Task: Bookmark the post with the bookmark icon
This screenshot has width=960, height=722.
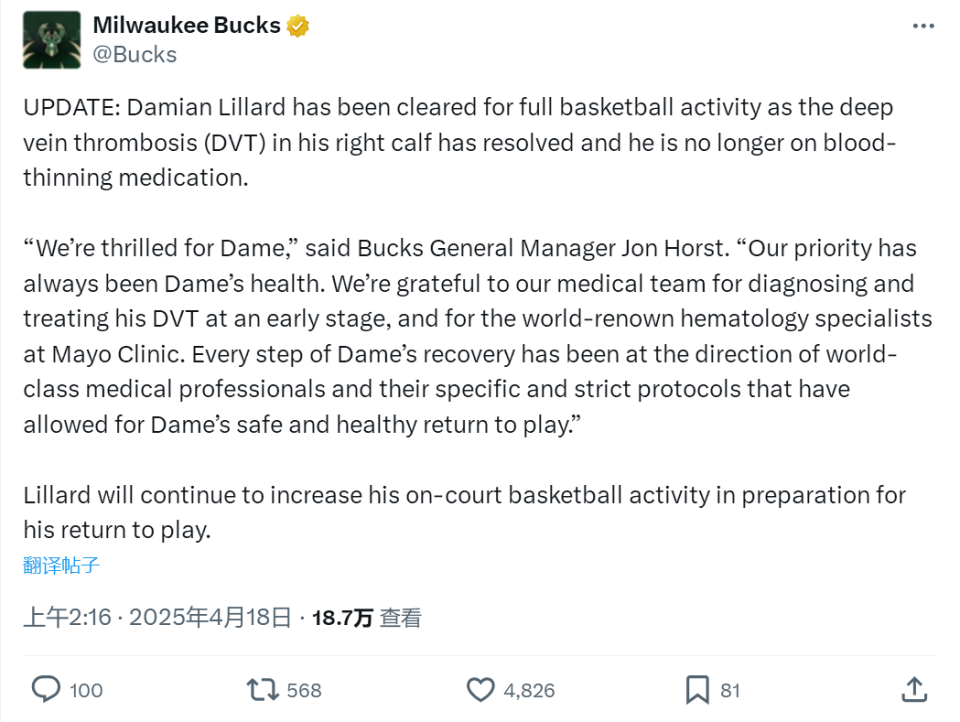Action: [x=697, y=689]
